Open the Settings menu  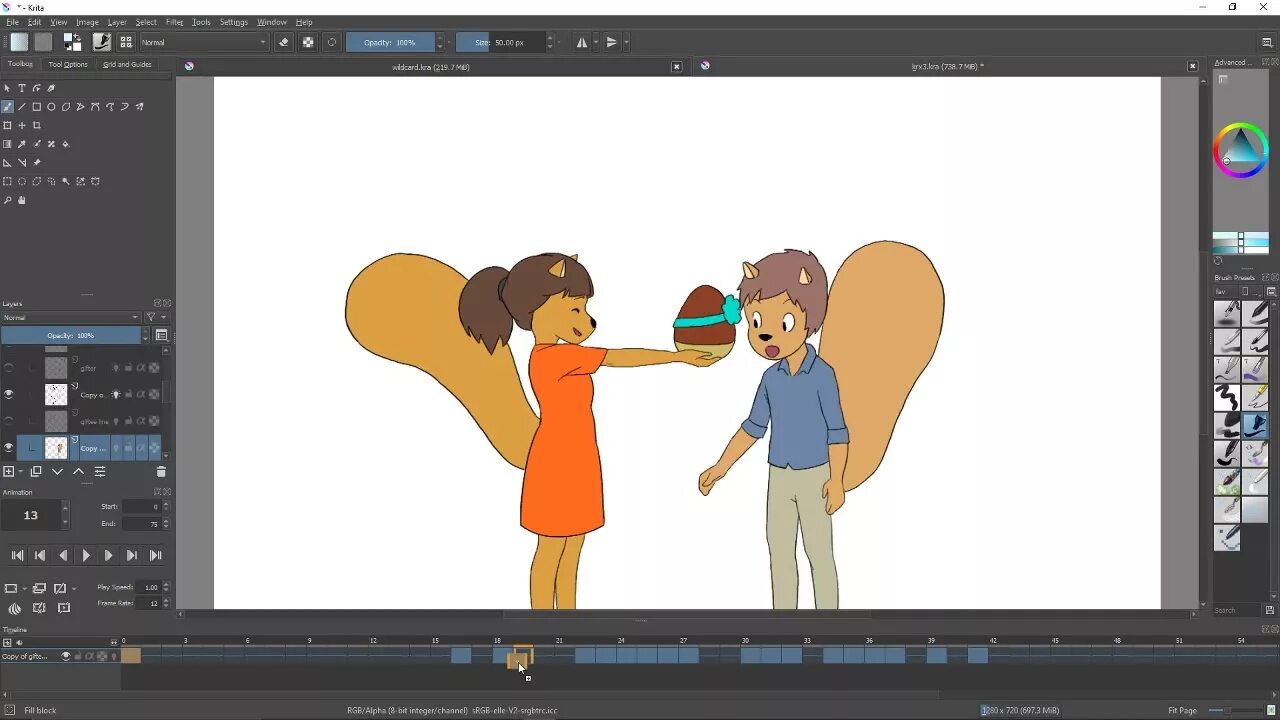[233, 22]
